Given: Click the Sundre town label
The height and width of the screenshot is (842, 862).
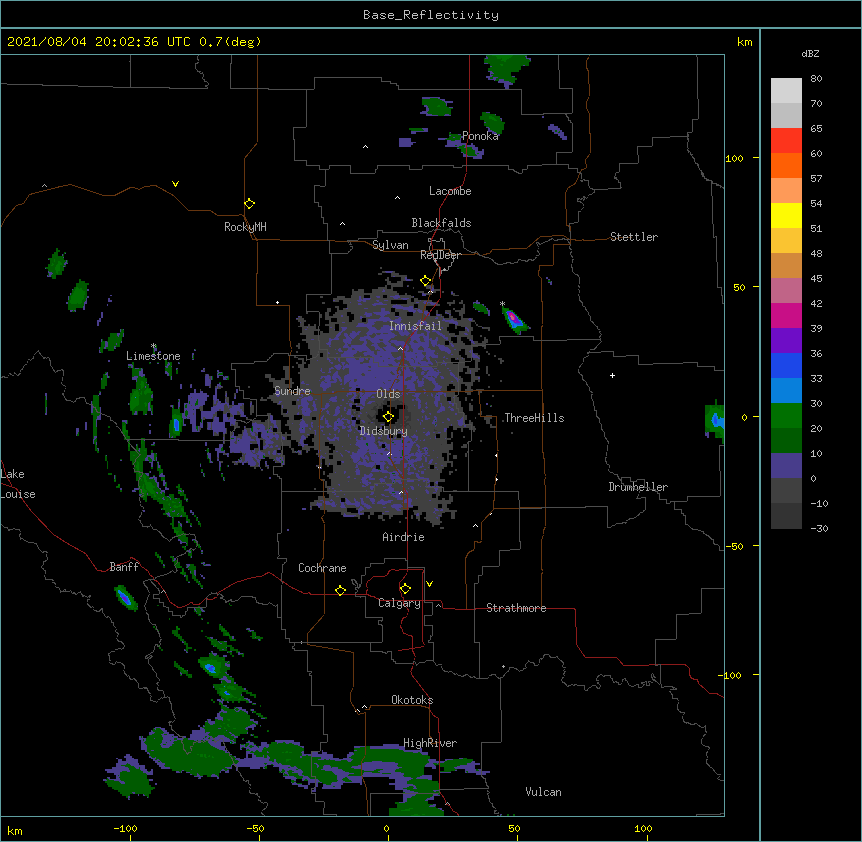Looking at the screenshot, I should coord(292,391).
